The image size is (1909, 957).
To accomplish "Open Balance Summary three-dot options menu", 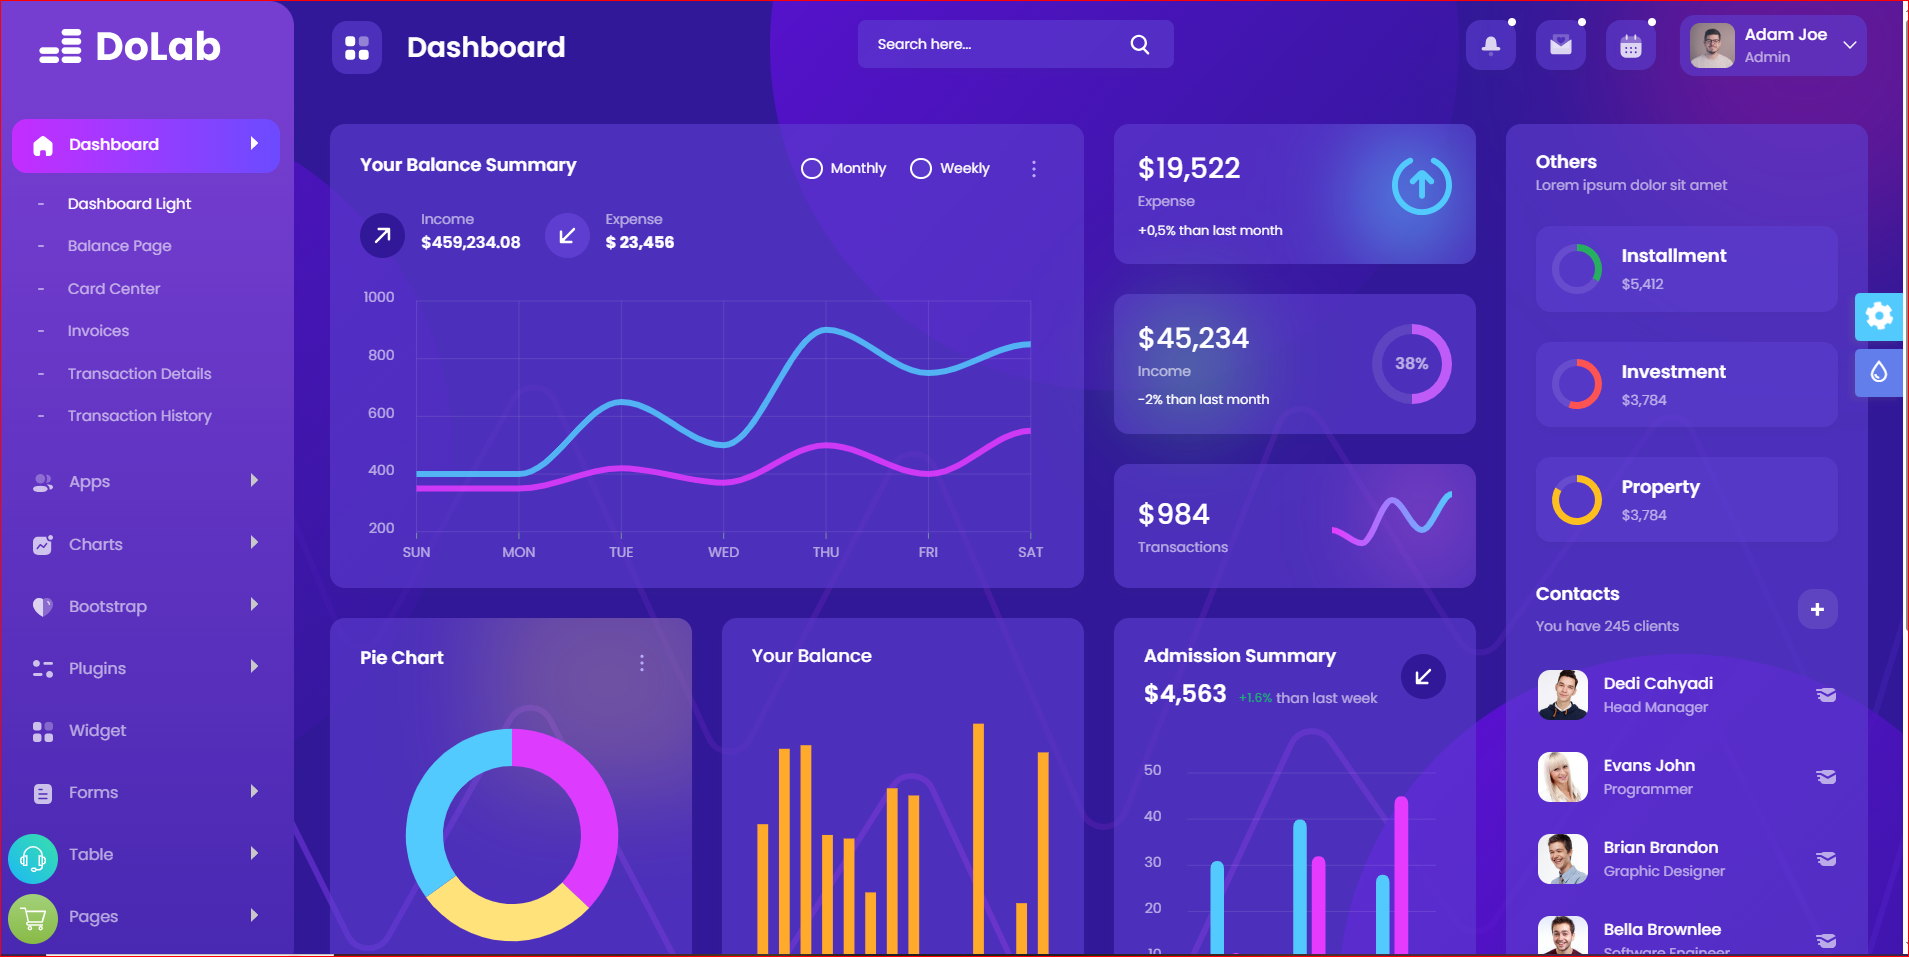I will [1033, 169].
